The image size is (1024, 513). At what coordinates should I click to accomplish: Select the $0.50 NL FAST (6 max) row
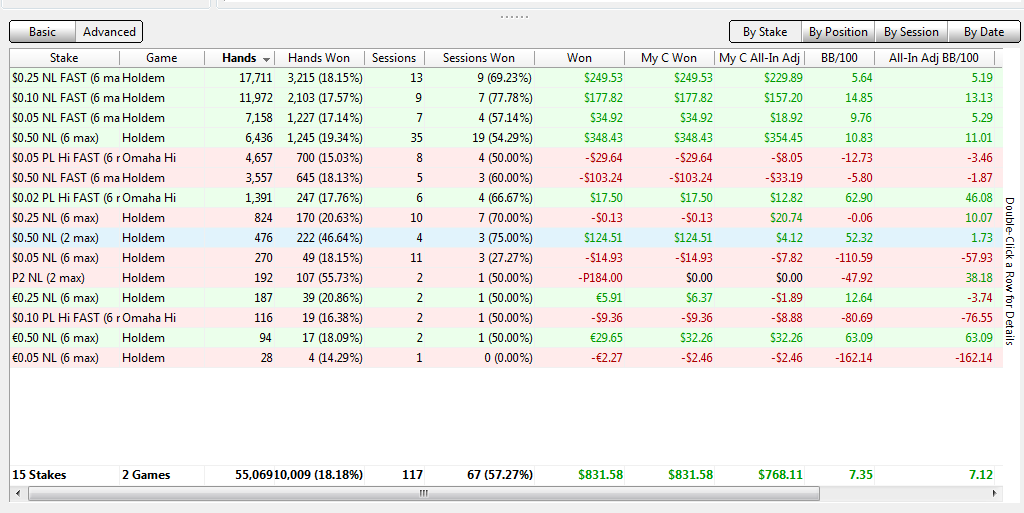(506, 178)
